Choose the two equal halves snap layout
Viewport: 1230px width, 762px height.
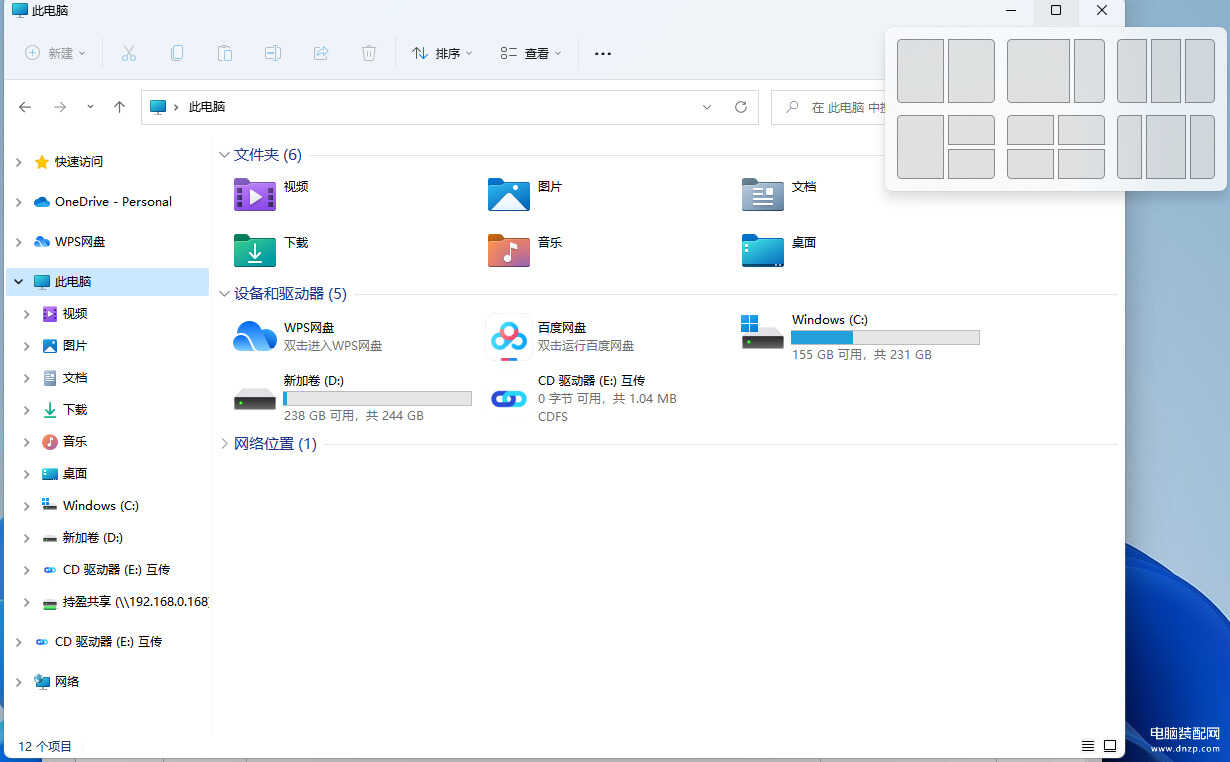pos(946,71)
